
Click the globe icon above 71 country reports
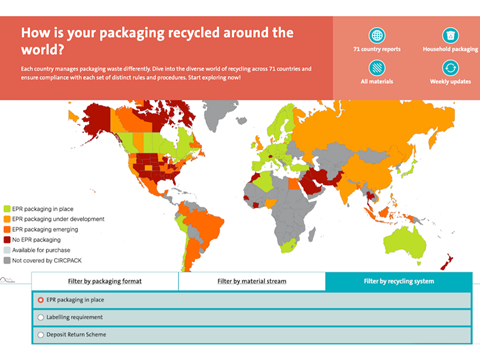[x=377, y=35]
